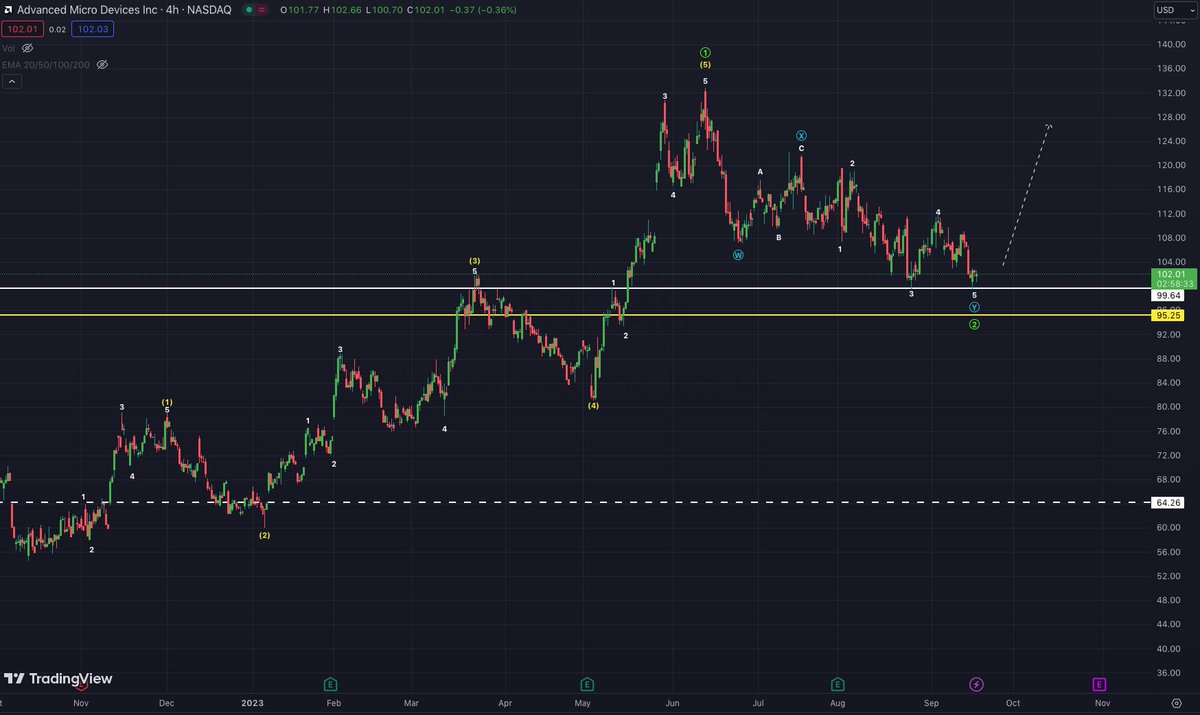This screenshot has width=1200, height=715.
Task: Click the Oct label on the time axis
Action: 1012,704
